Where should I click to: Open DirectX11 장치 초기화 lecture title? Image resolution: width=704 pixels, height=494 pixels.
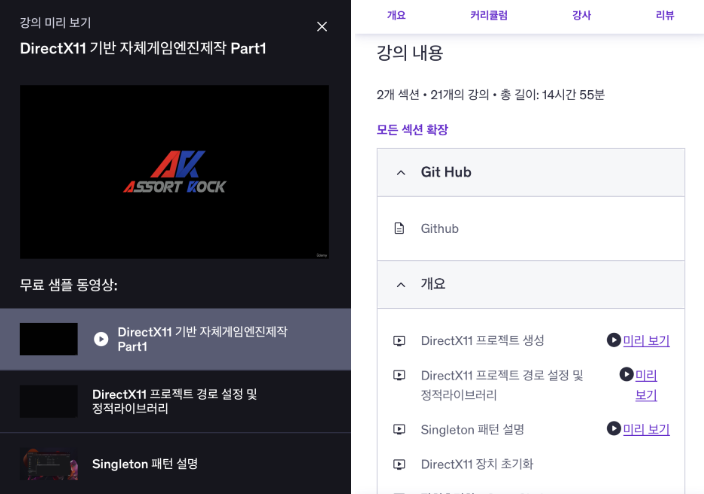pyautogui.click(x=477, y=464)
